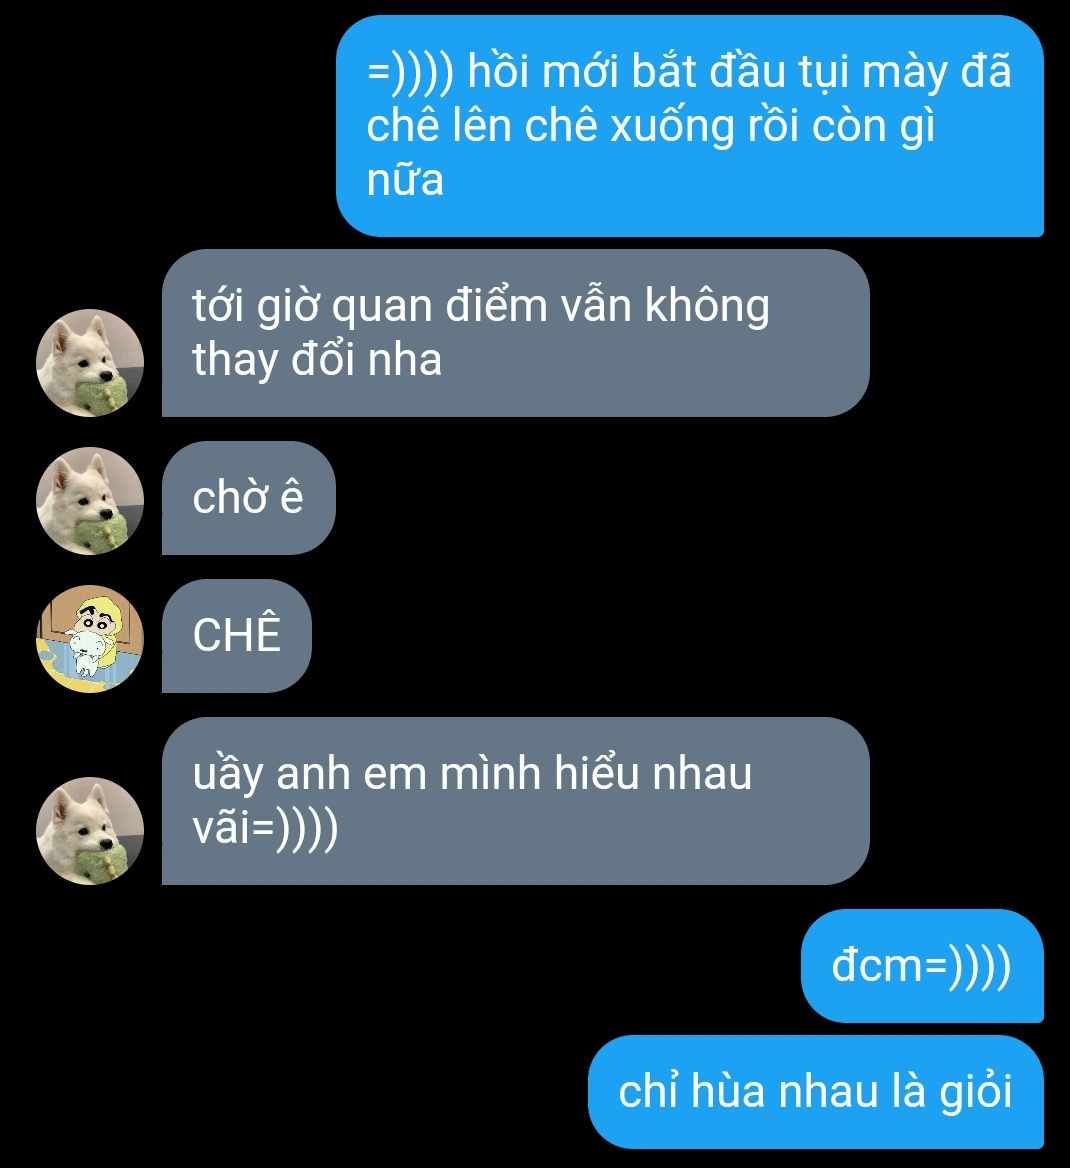Click the 'vãi=))))' text in gray bubble
1070x1168 pixels.
265,828
